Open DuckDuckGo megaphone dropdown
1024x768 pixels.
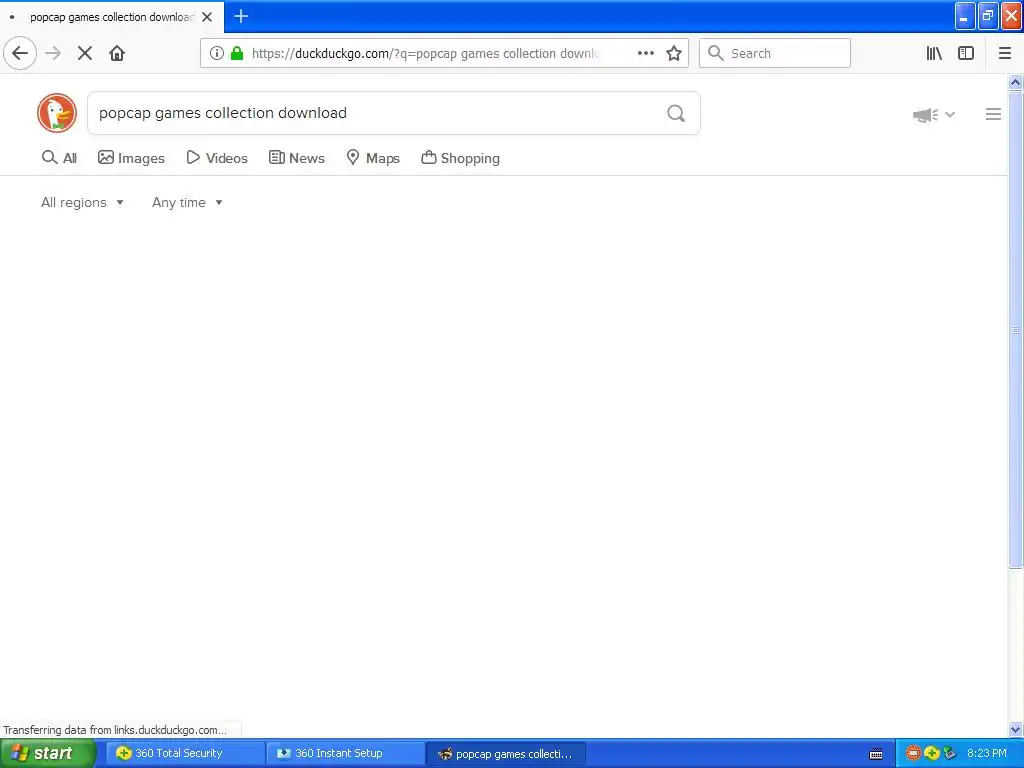(934, 115)
